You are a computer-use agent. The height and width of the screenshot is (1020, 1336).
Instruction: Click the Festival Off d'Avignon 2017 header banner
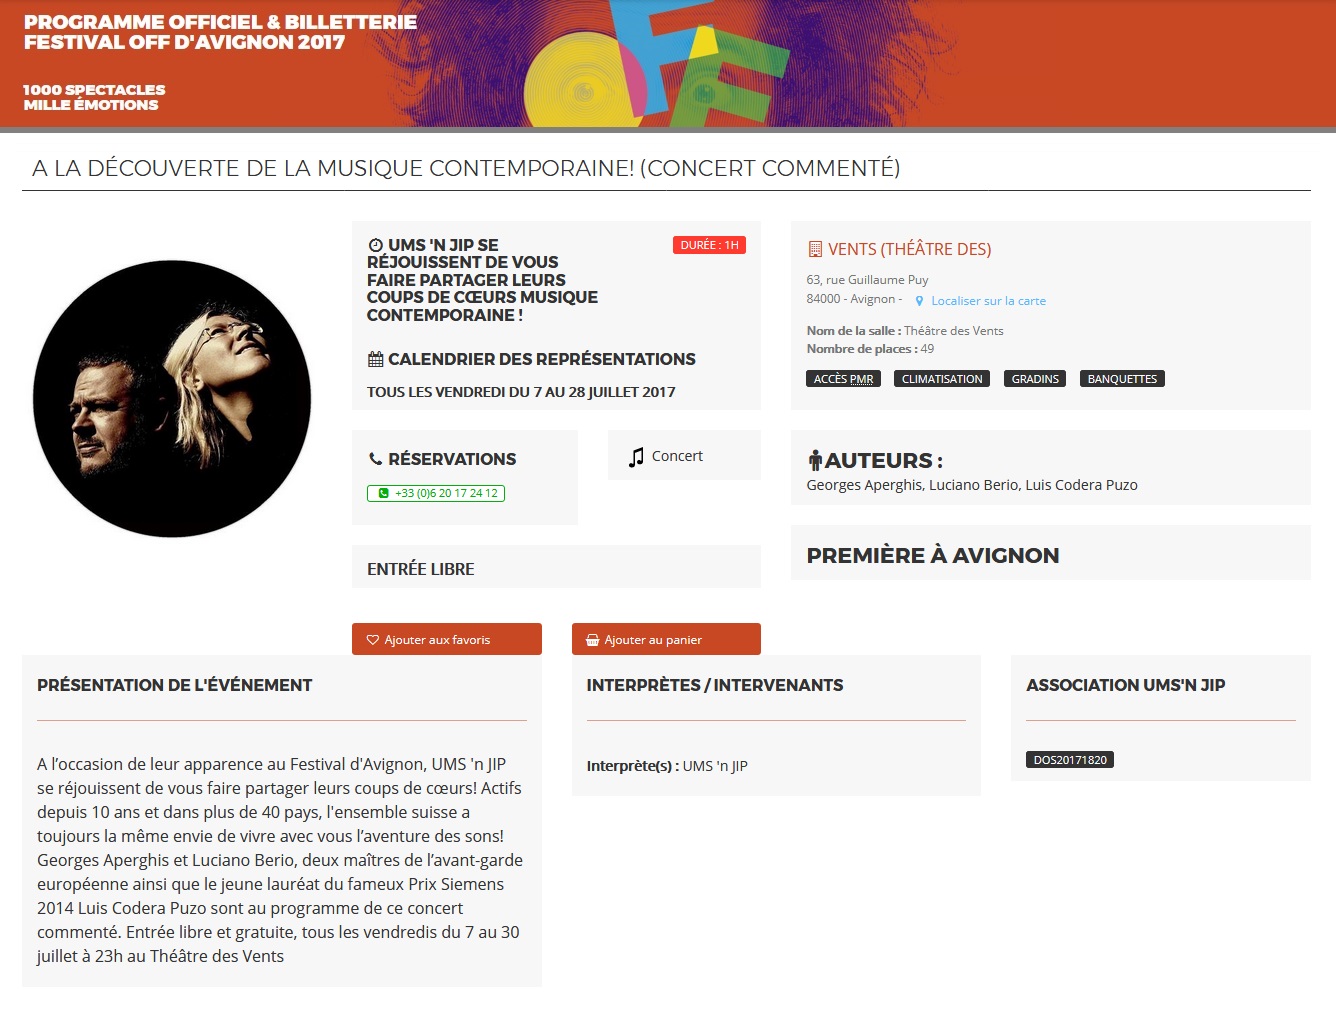pos(668,64)
